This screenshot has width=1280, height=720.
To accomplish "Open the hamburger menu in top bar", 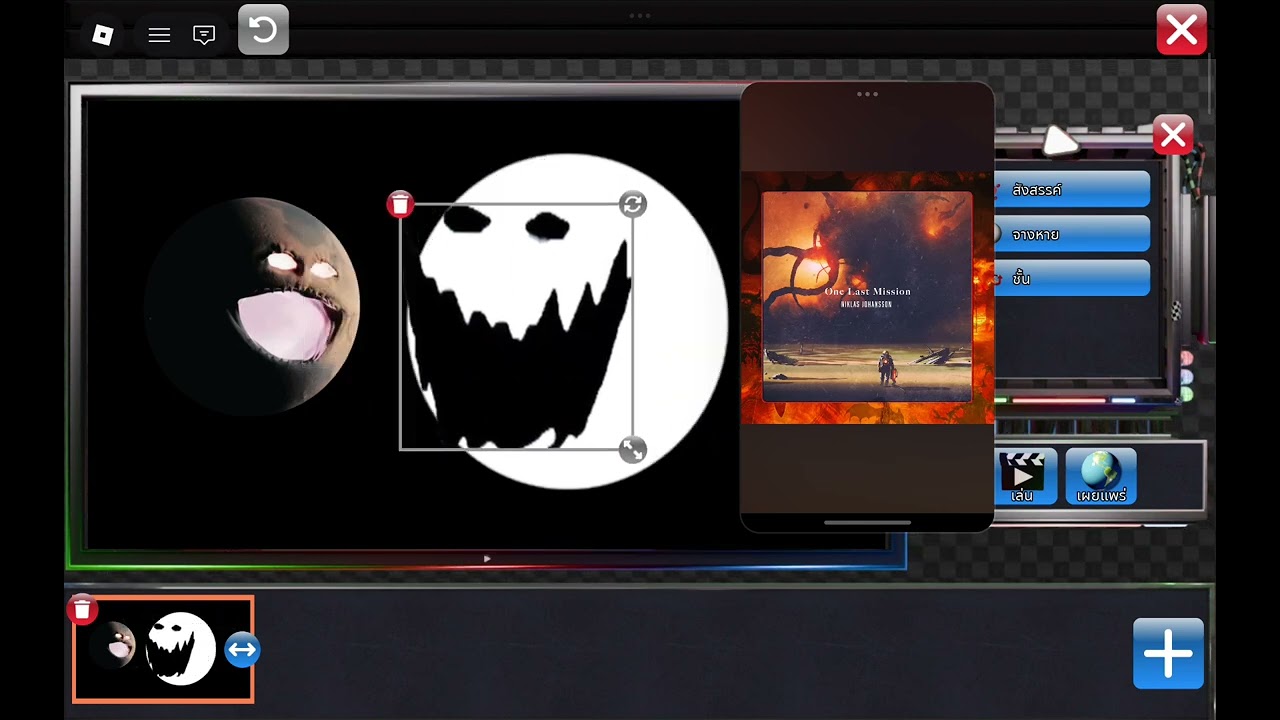I will click(x=159, y=35).
